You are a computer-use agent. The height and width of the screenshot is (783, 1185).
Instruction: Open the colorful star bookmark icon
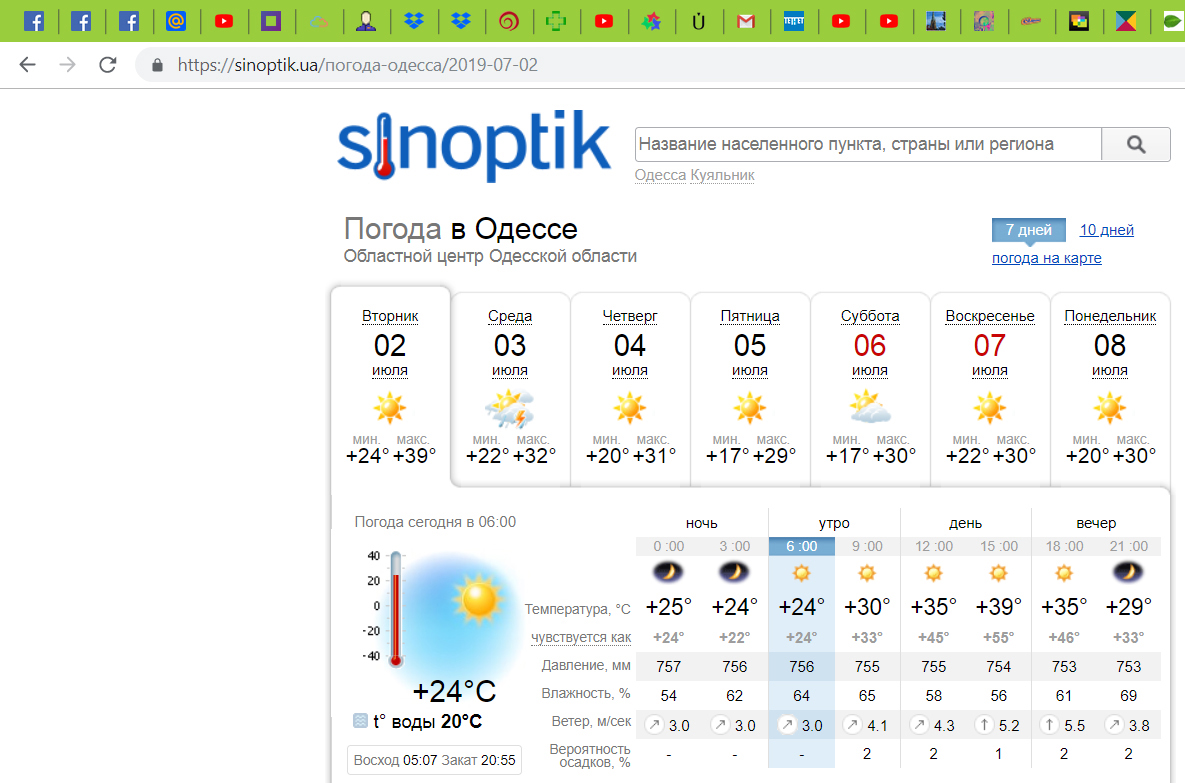coord(651,21)
